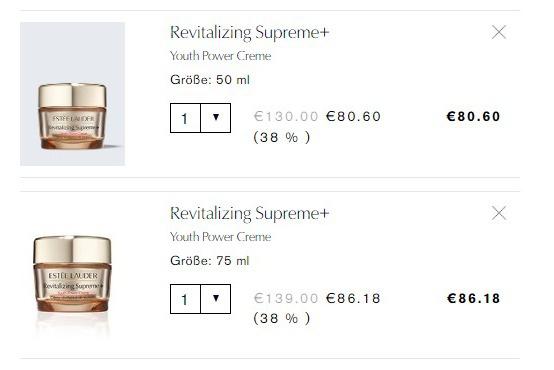The width and height of the screenshot is (554, 370).
Task: Open second Revitalizing Supreme+ product title
Action: point(249,214)
